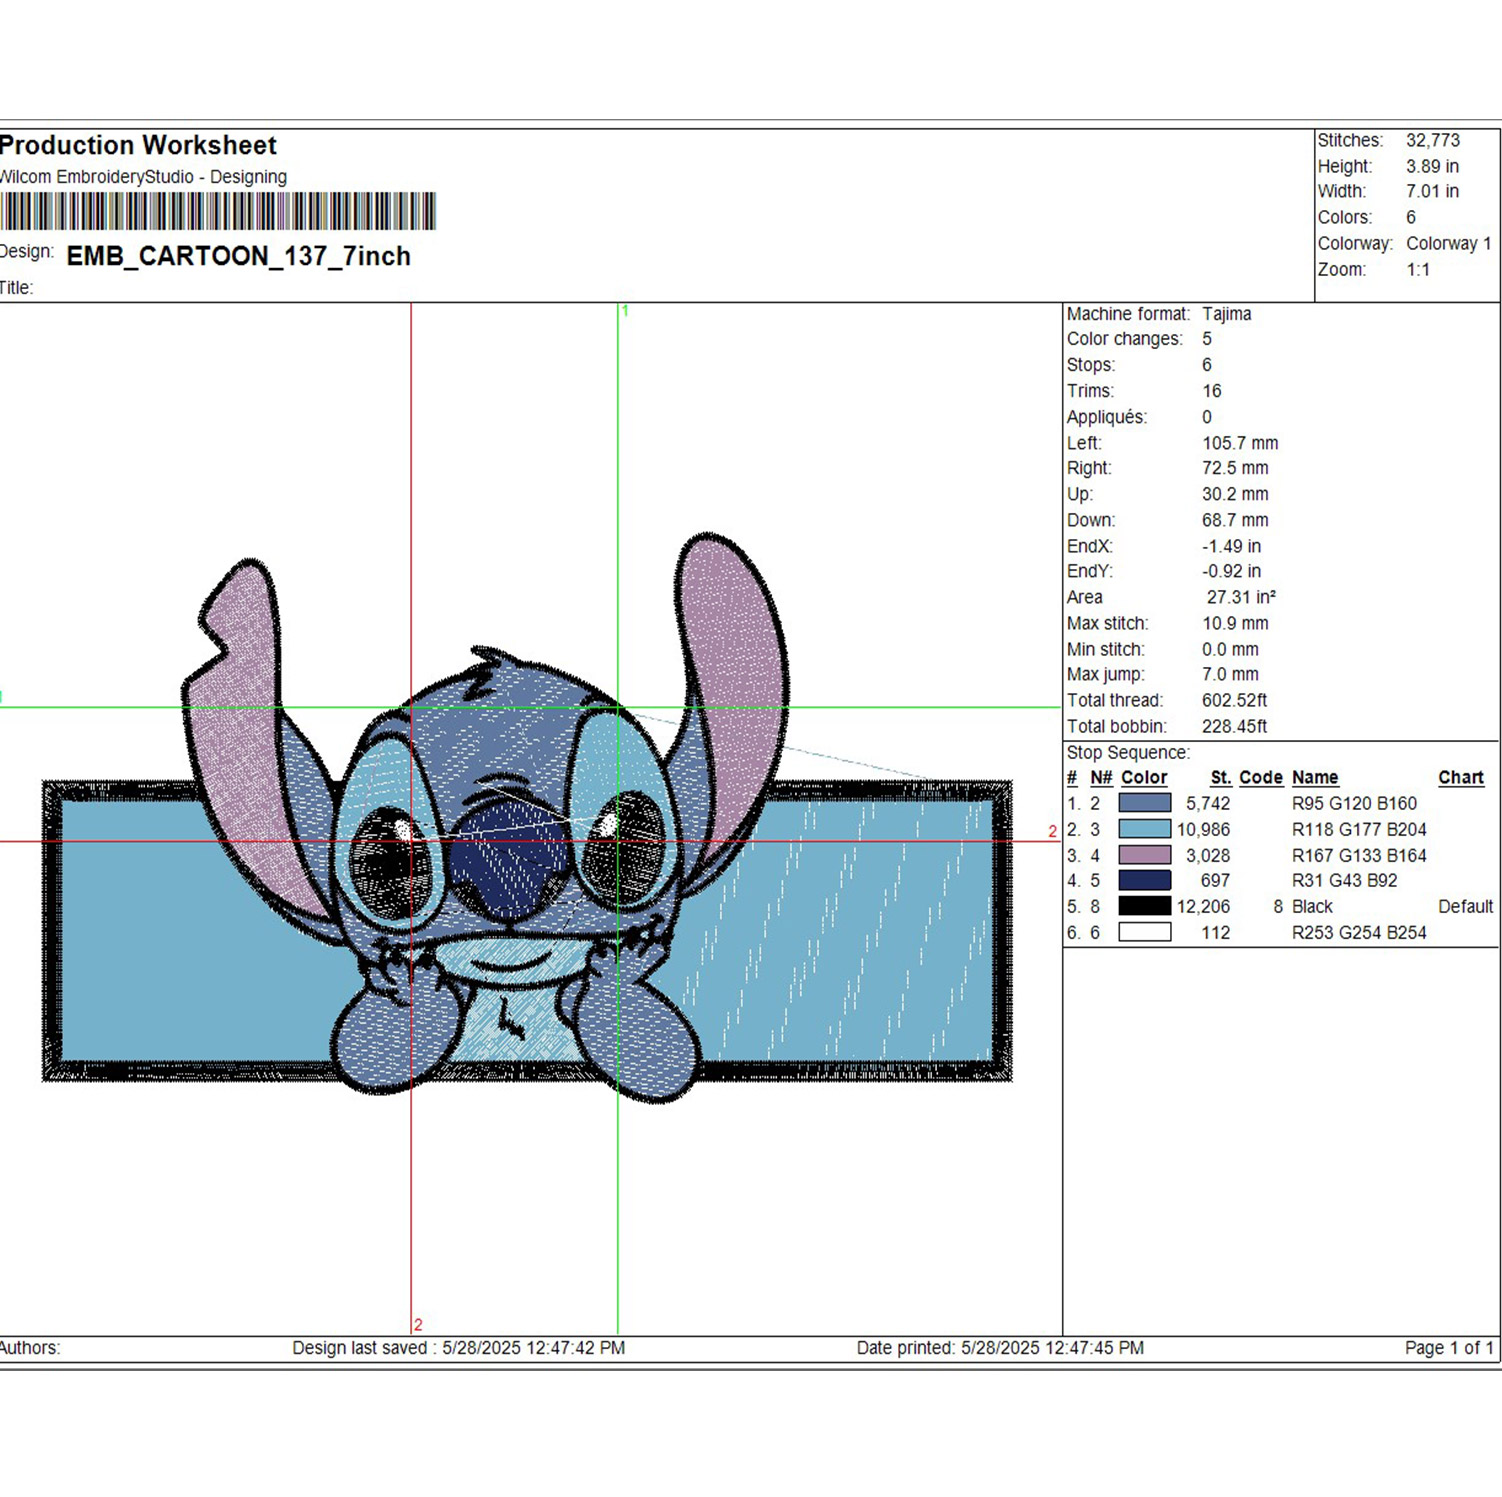This screenshot has width=1502, height=1497.
Task: Click the Left value '105.7 mm'
Action: point(1240,443)
